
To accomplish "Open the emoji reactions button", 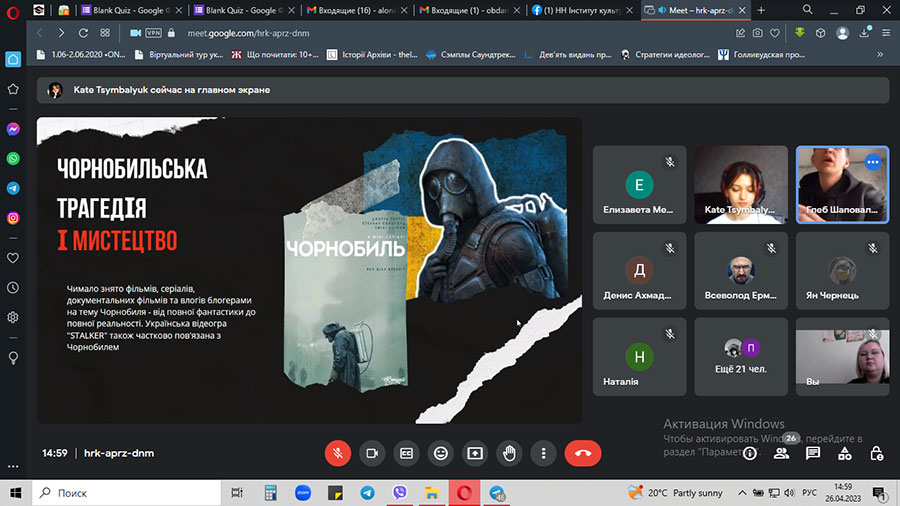I will [441, 453].
